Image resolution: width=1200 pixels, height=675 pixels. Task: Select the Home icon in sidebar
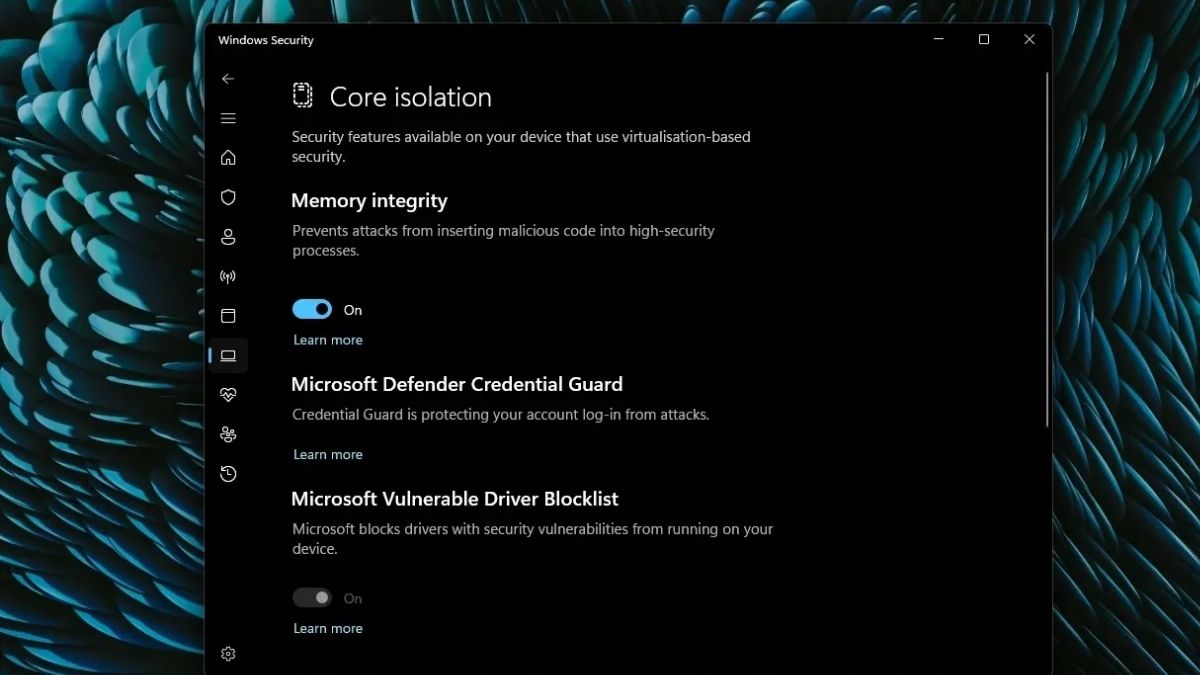(228, 157)
